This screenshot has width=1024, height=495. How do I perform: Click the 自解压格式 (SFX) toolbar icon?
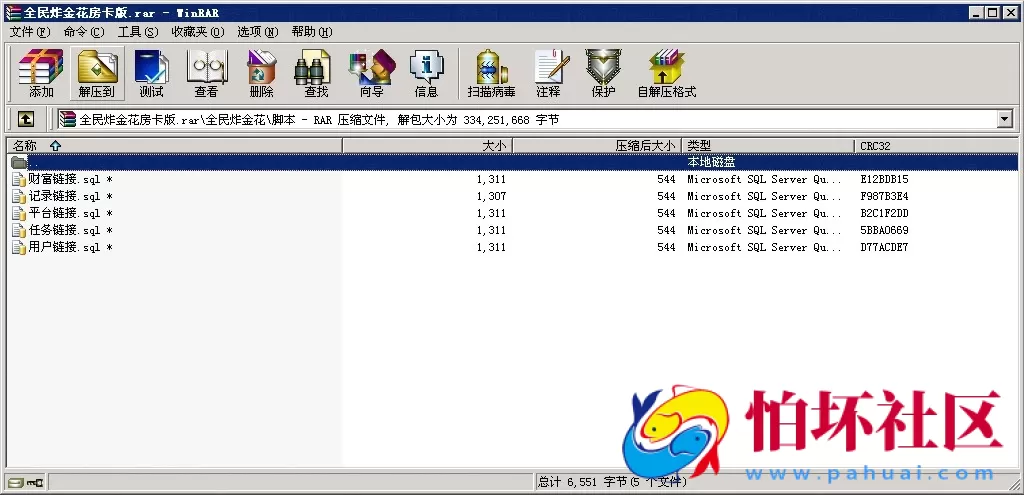click(667, 73)
